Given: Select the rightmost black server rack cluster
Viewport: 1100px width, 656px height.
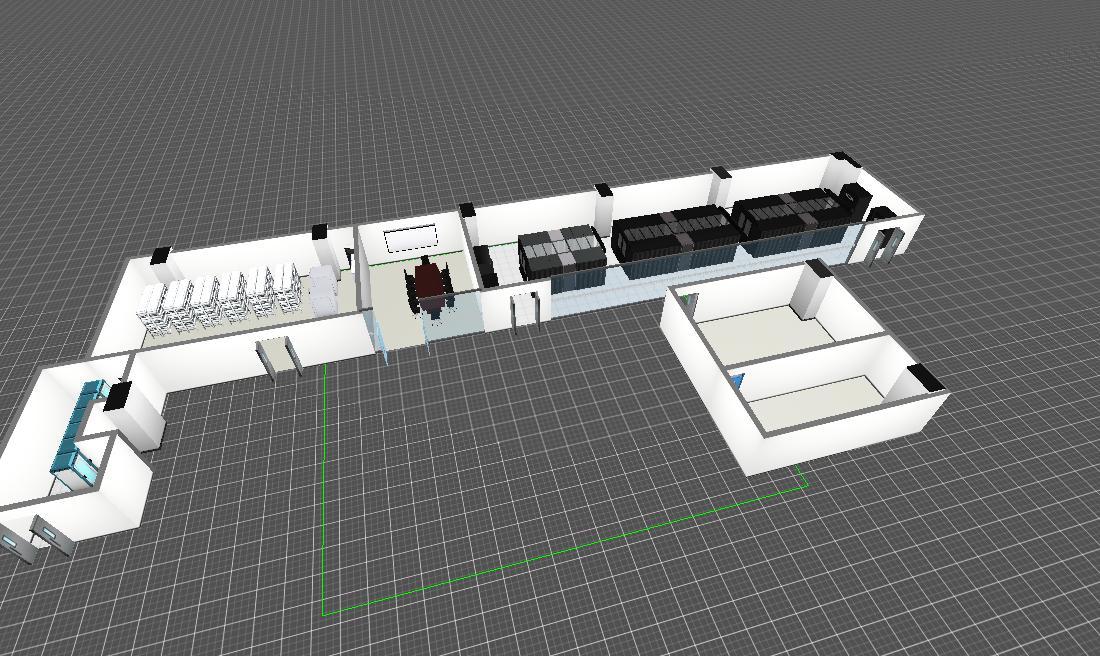Looking at the screenshot, I should click(790, 214).
